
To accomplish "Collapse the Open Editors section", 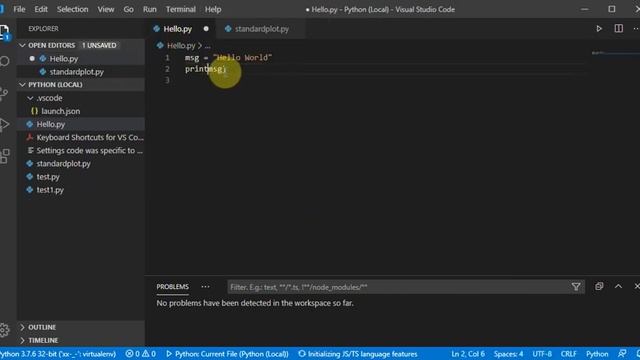I will pos(22,45).
